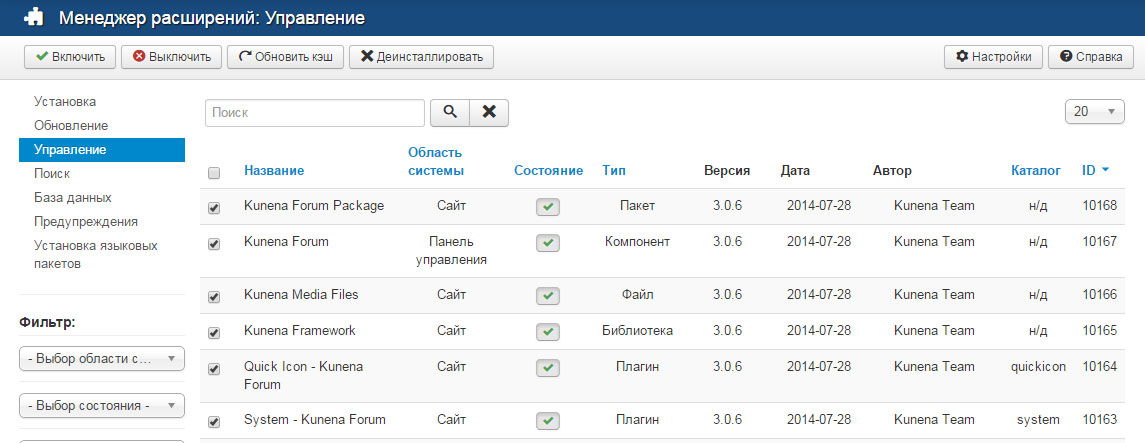The height and width of the screenshot is (443, 1145).
Task: Expand the "Выбор состояния" filter dropdown
Action: tap(102, 405)
